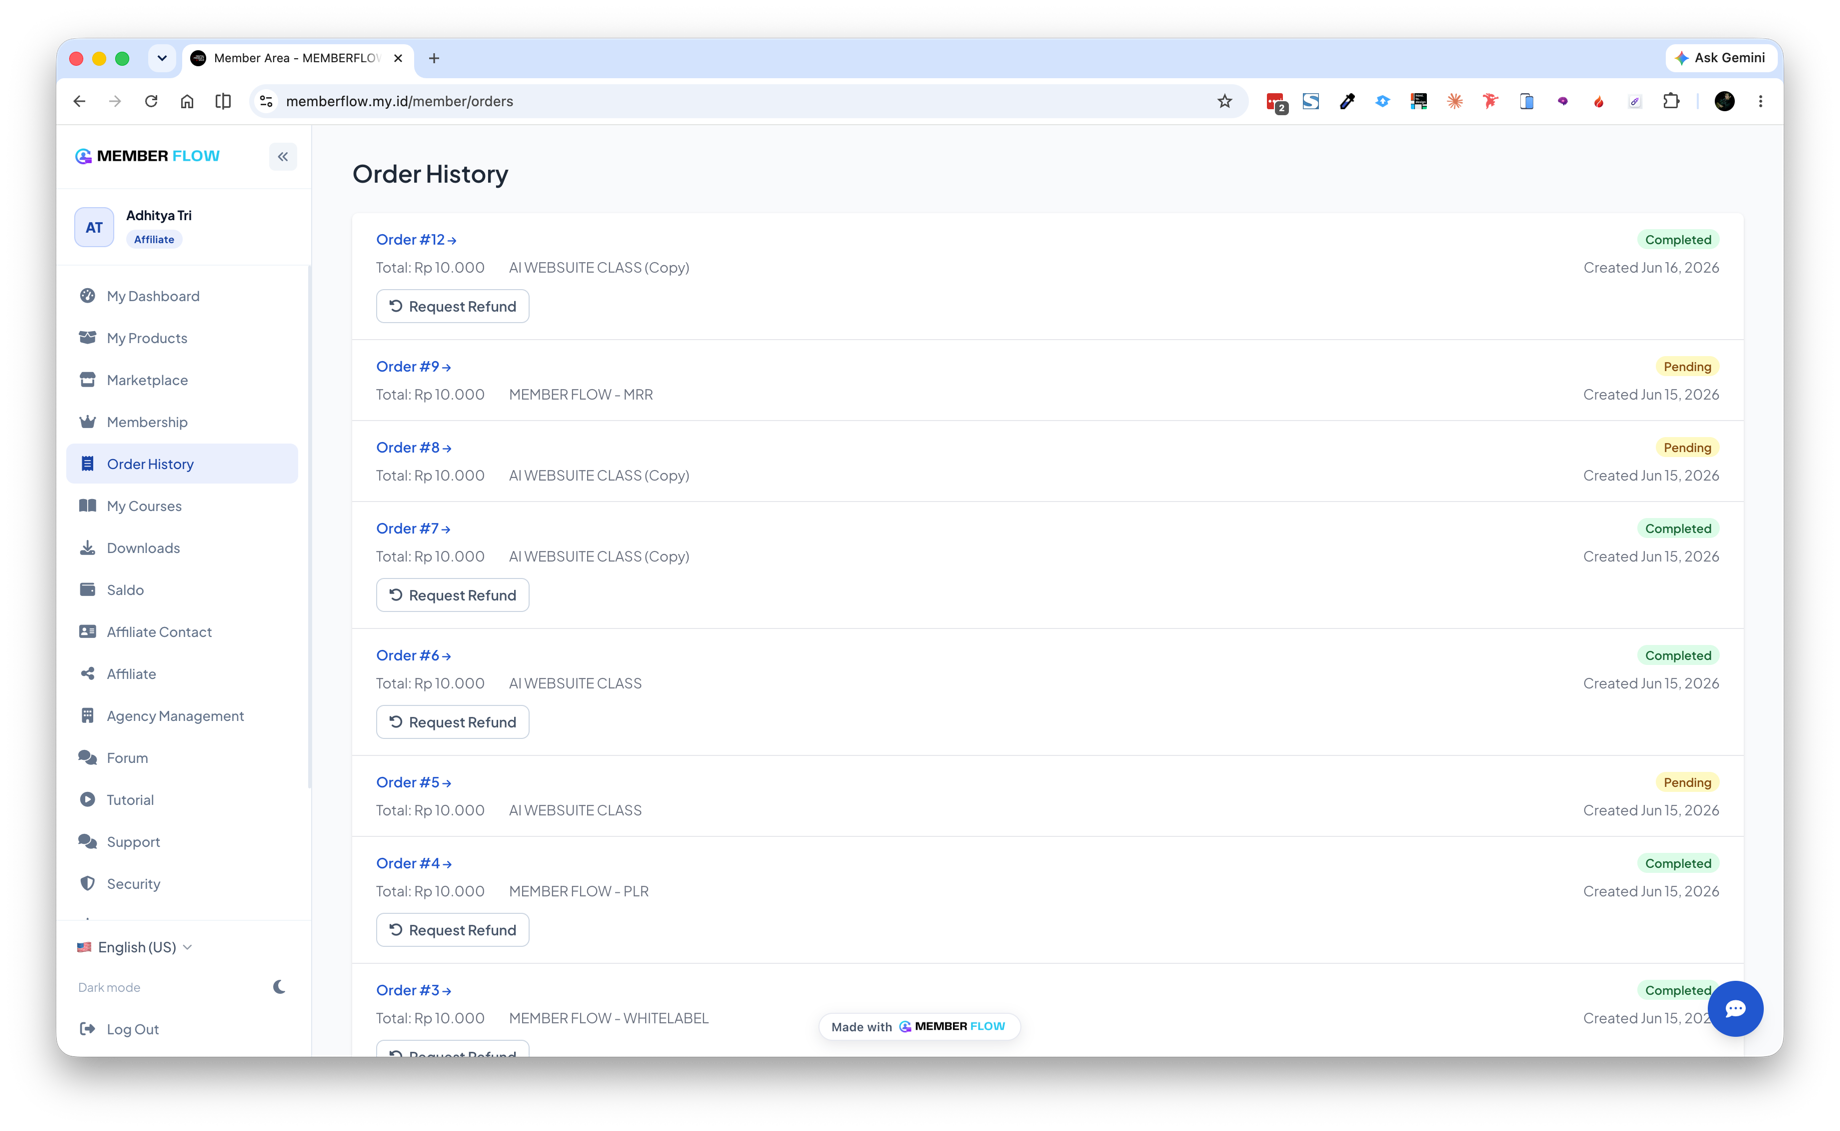This screenshot has width=1840, height=1131.
Task: Expand the English (US) language dropdown
Action: 135,947
